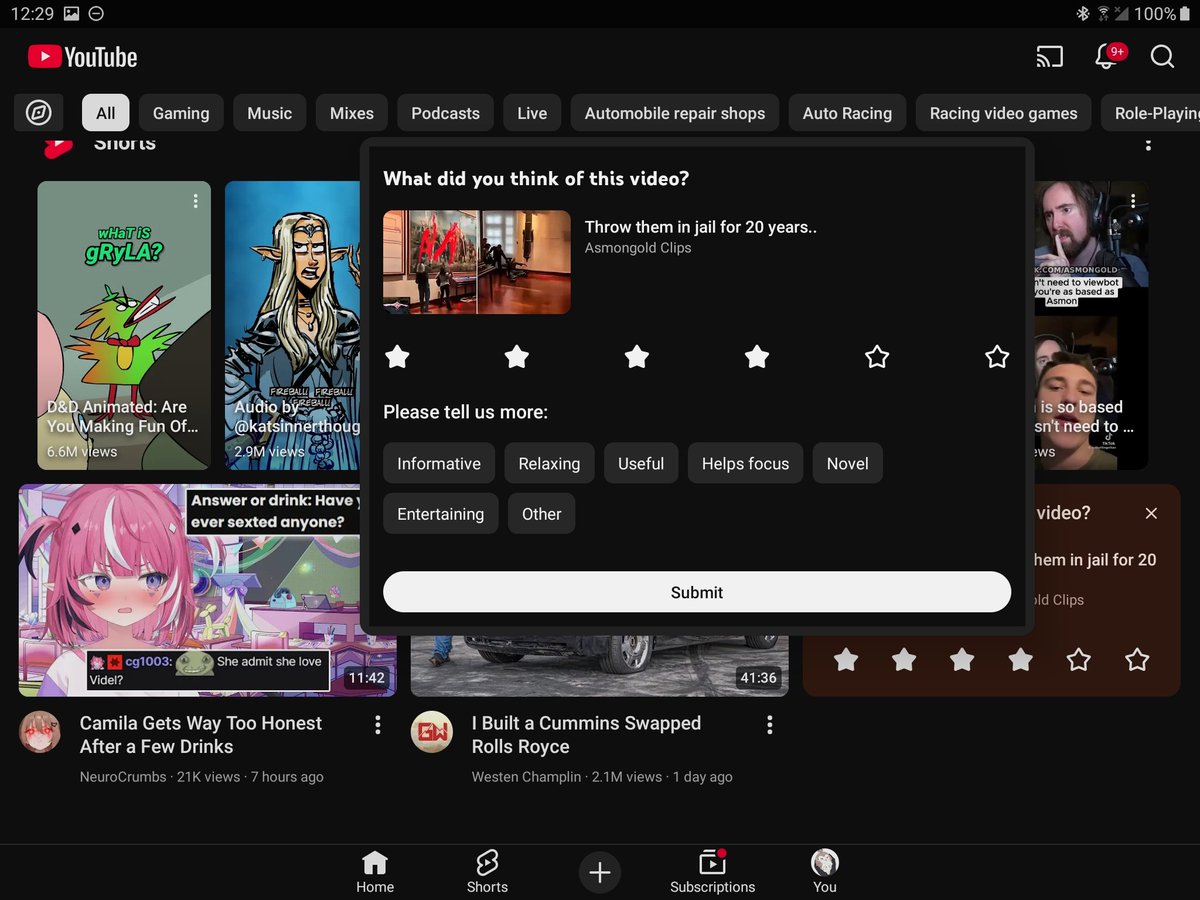
Task: Select the All filter chip
Action: pyautogui.click(x=106, y=113)
